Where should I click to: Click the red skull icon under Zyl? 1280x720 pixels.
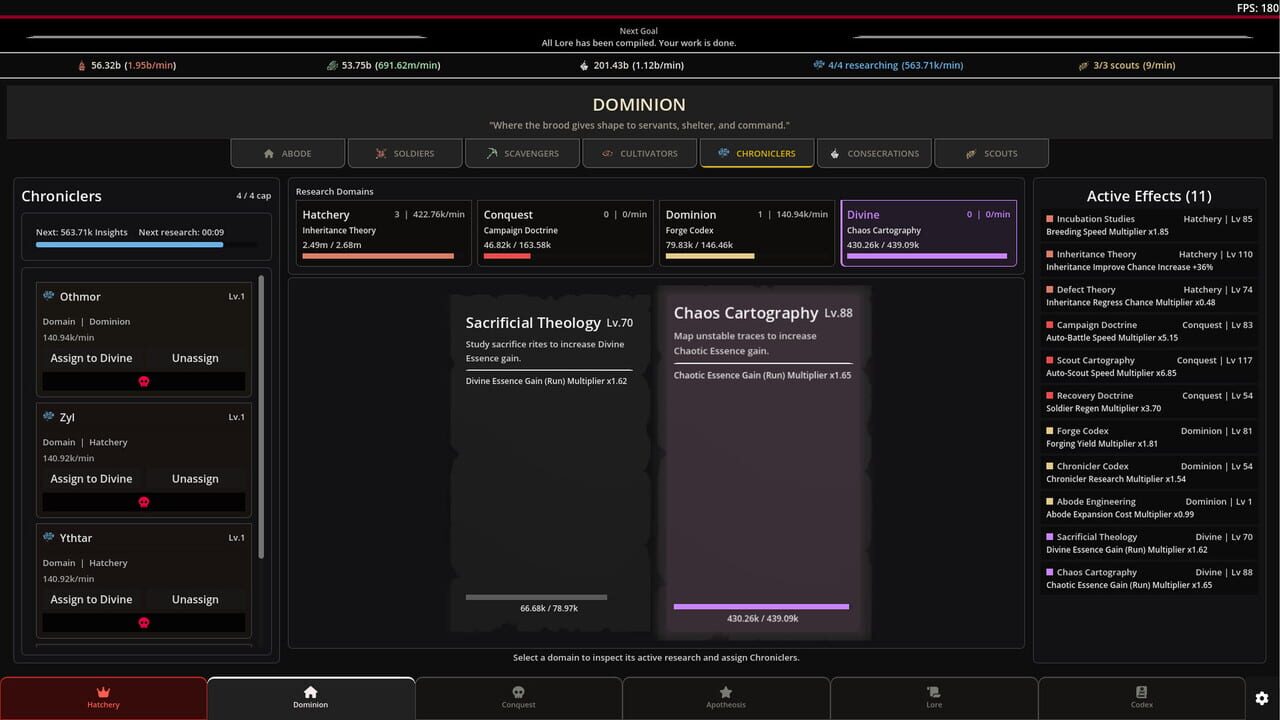143,502
